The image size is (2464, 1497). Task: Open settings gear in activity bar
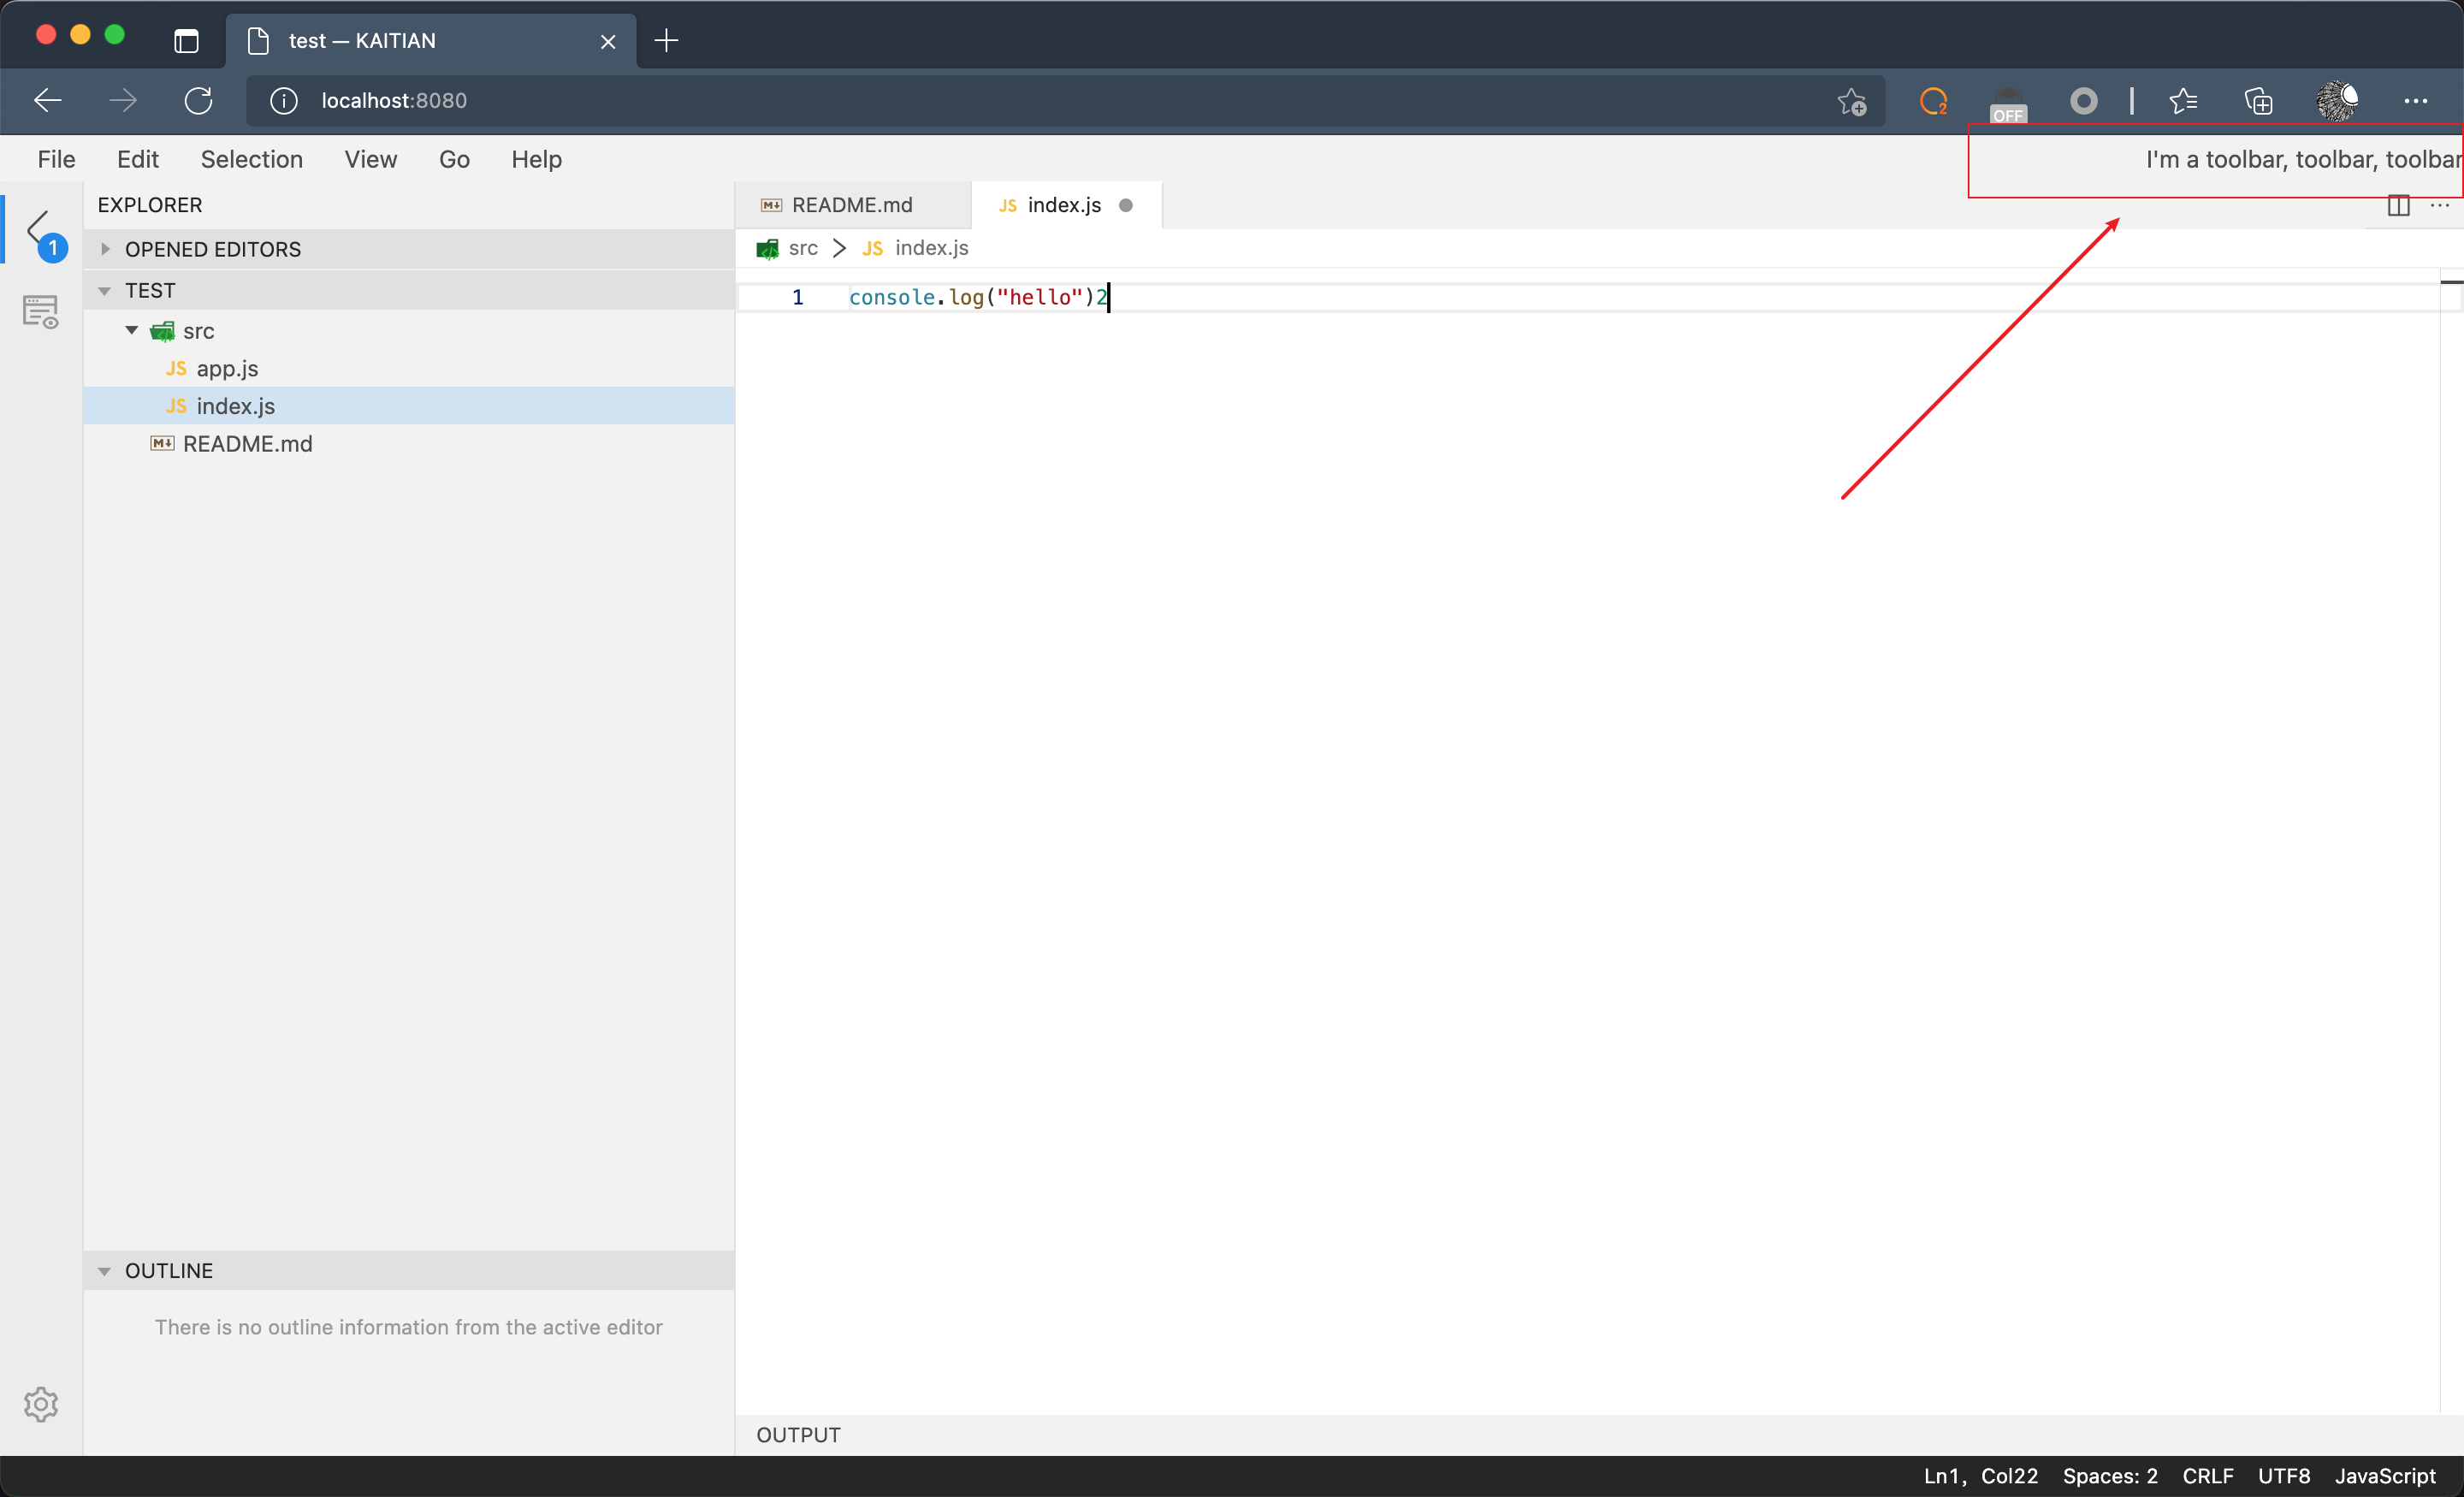click(x=41, y=1404)
